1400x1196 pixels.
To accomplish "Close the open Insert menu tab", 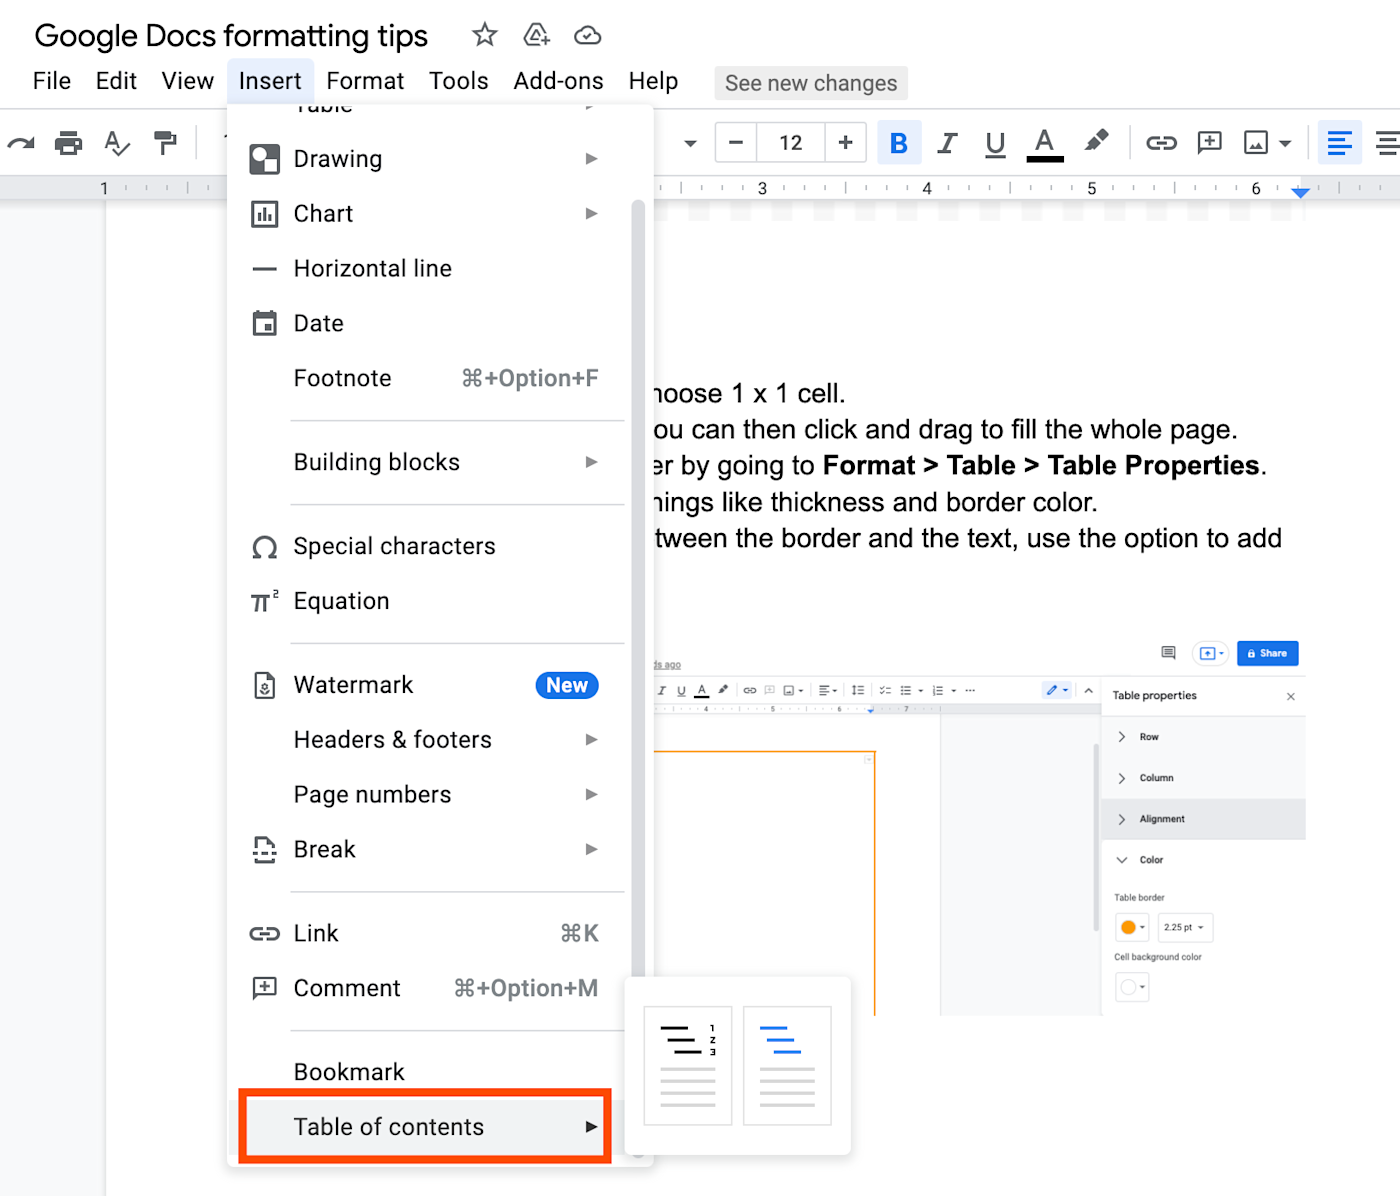I will coord(270,81).
